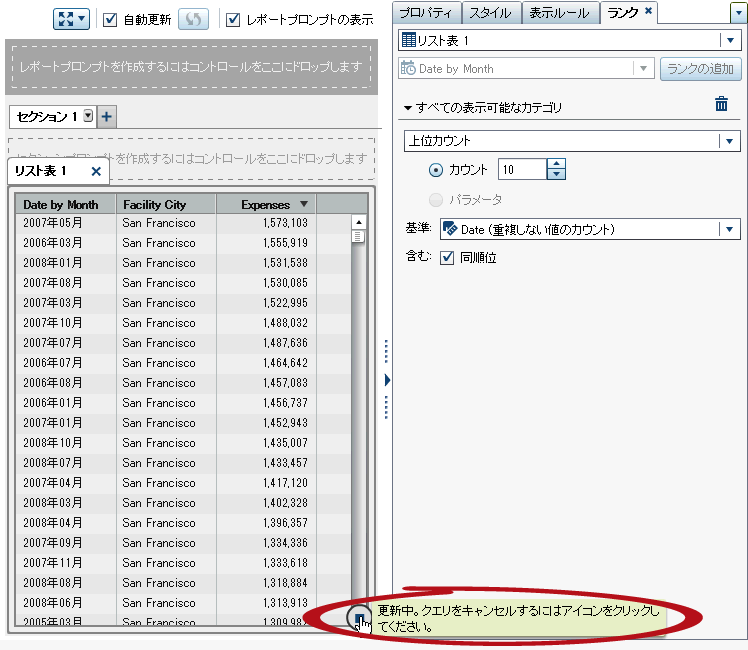Click the fit-to-view layout icon
Viewport: 748px width, 650px height.
tap(66, 19)
